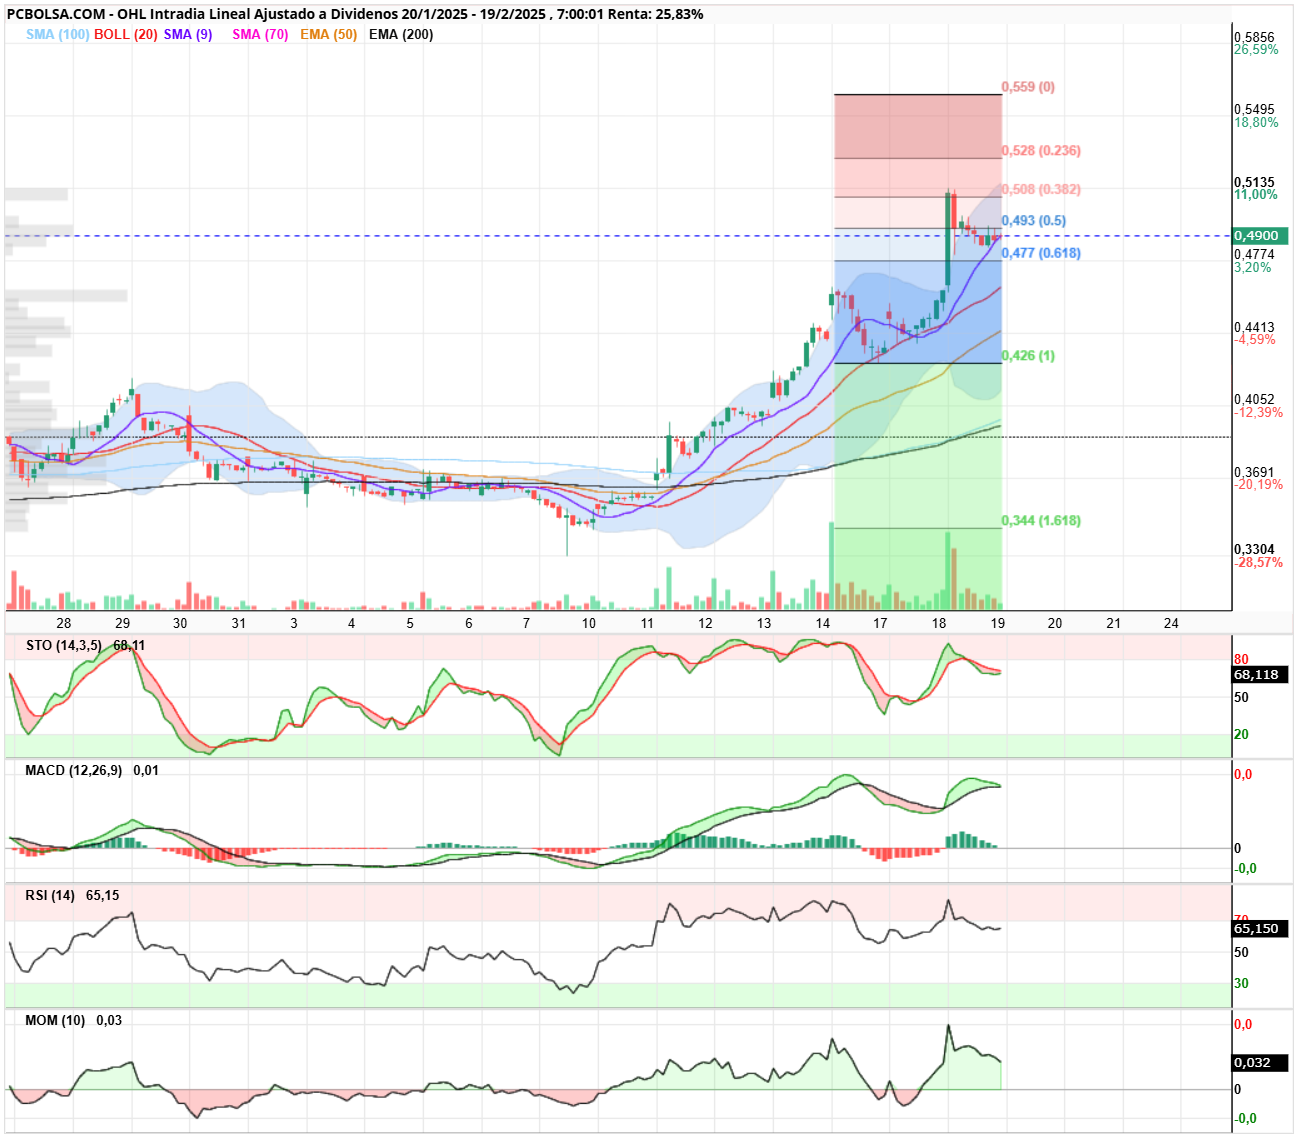Click the MOM (10) indicator title
Image resolution: width=1298 pixels, height=1138 pixels.
click(55, 1020)
